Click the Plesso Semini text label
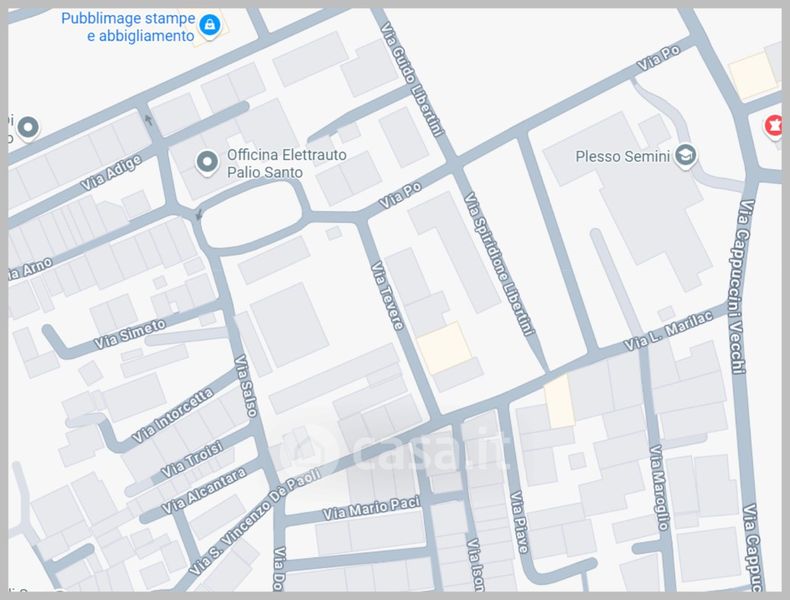 622,156
